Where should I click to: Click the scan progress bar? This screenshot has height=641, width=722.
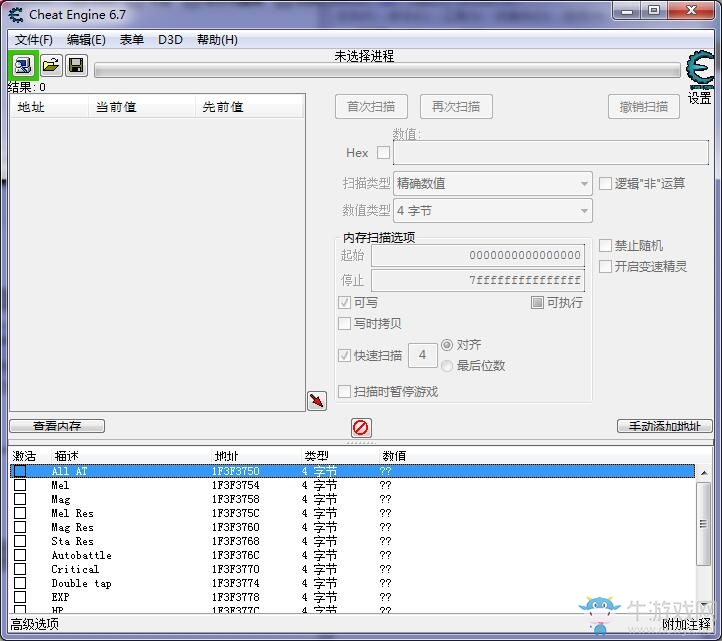click(x=387, y=70)
